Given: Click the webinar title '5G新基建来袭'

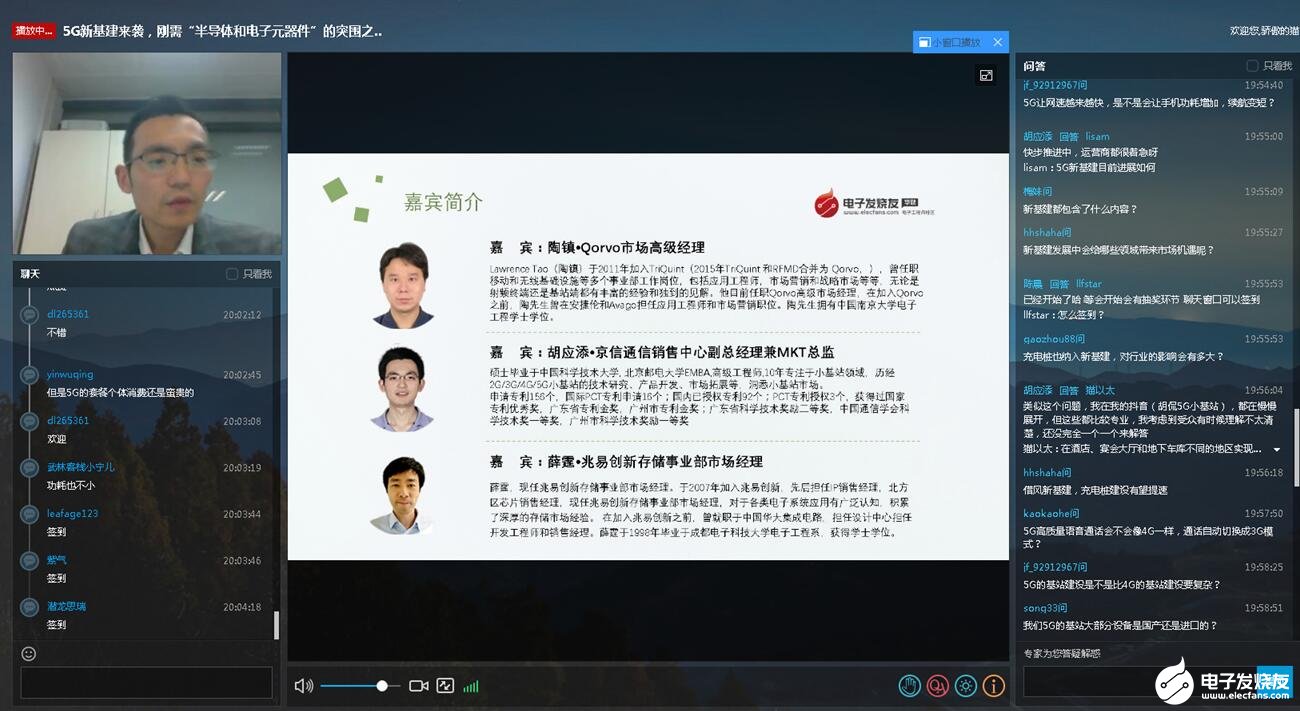Looking at the screenshot, I should tap(223, 31).
